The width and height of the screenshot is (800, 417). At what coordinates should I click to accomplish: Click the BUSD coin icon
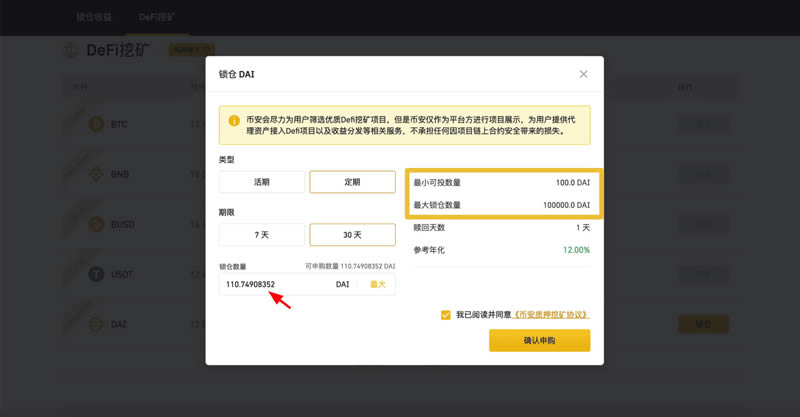[x=96, y=224]
